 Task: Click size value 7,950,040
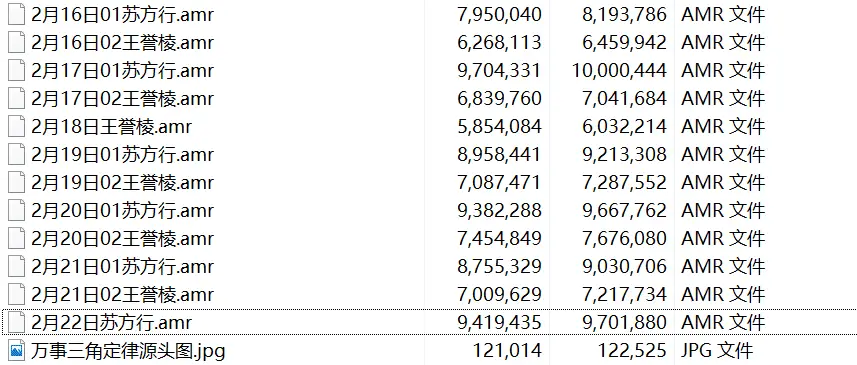pyautogui.click(x=499, y=15)
